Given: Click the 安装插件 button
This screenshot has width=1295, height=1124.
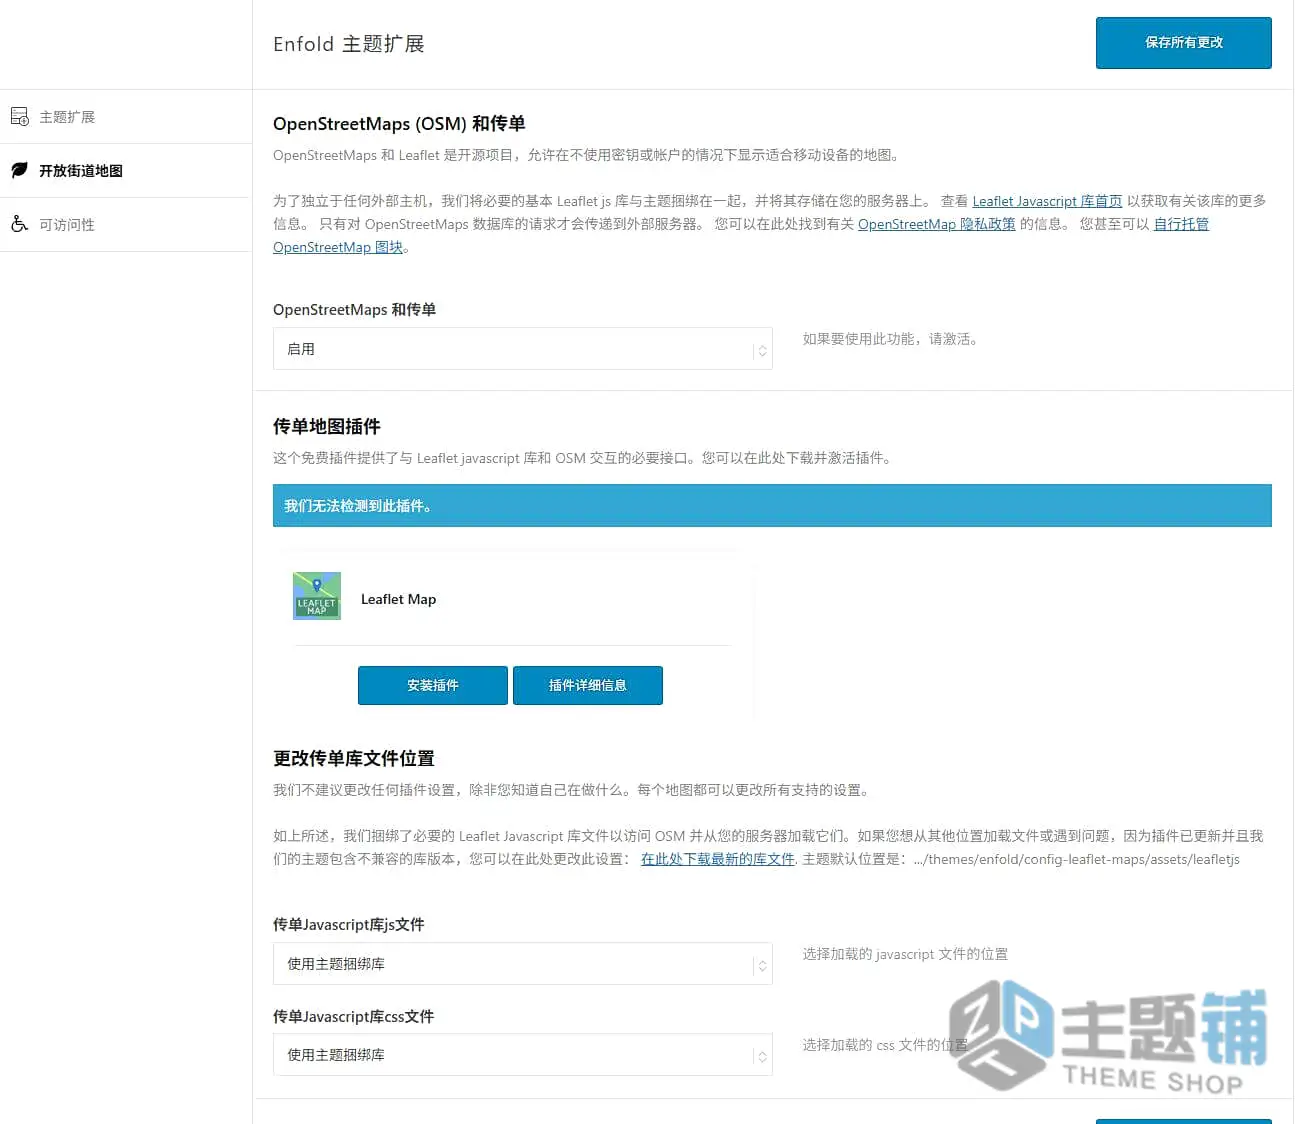Looking at the screenshot, I should [433, 686].
